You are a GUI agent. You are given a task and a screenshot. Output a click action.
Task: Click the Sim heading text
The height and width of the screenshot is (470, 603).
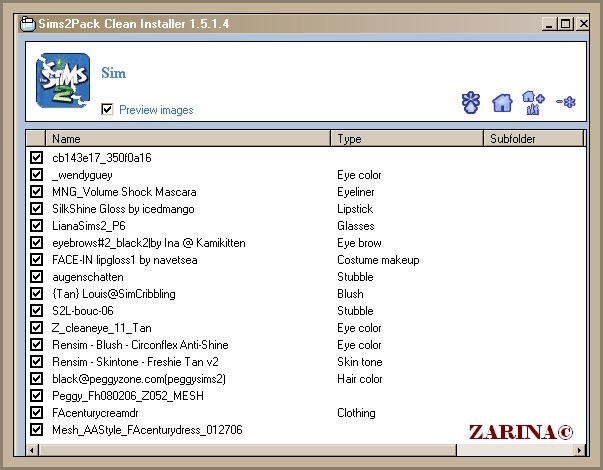click(113, 73)
